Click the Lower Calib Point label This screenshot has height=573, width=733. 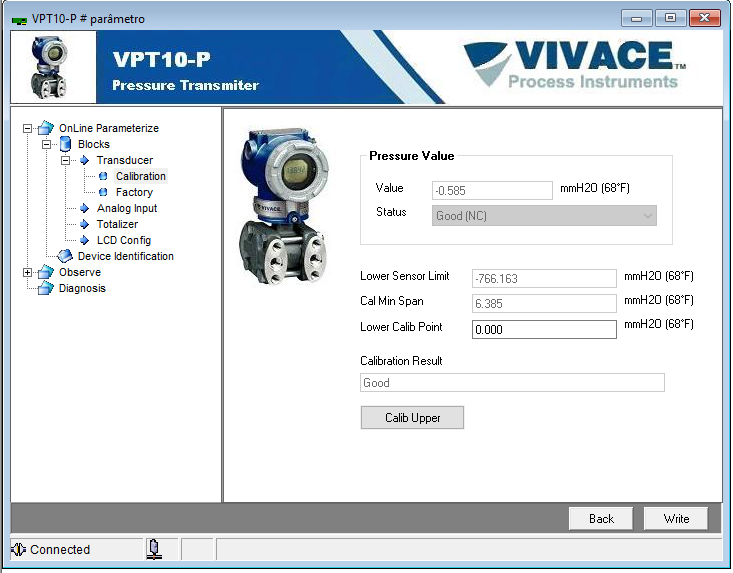401,327
